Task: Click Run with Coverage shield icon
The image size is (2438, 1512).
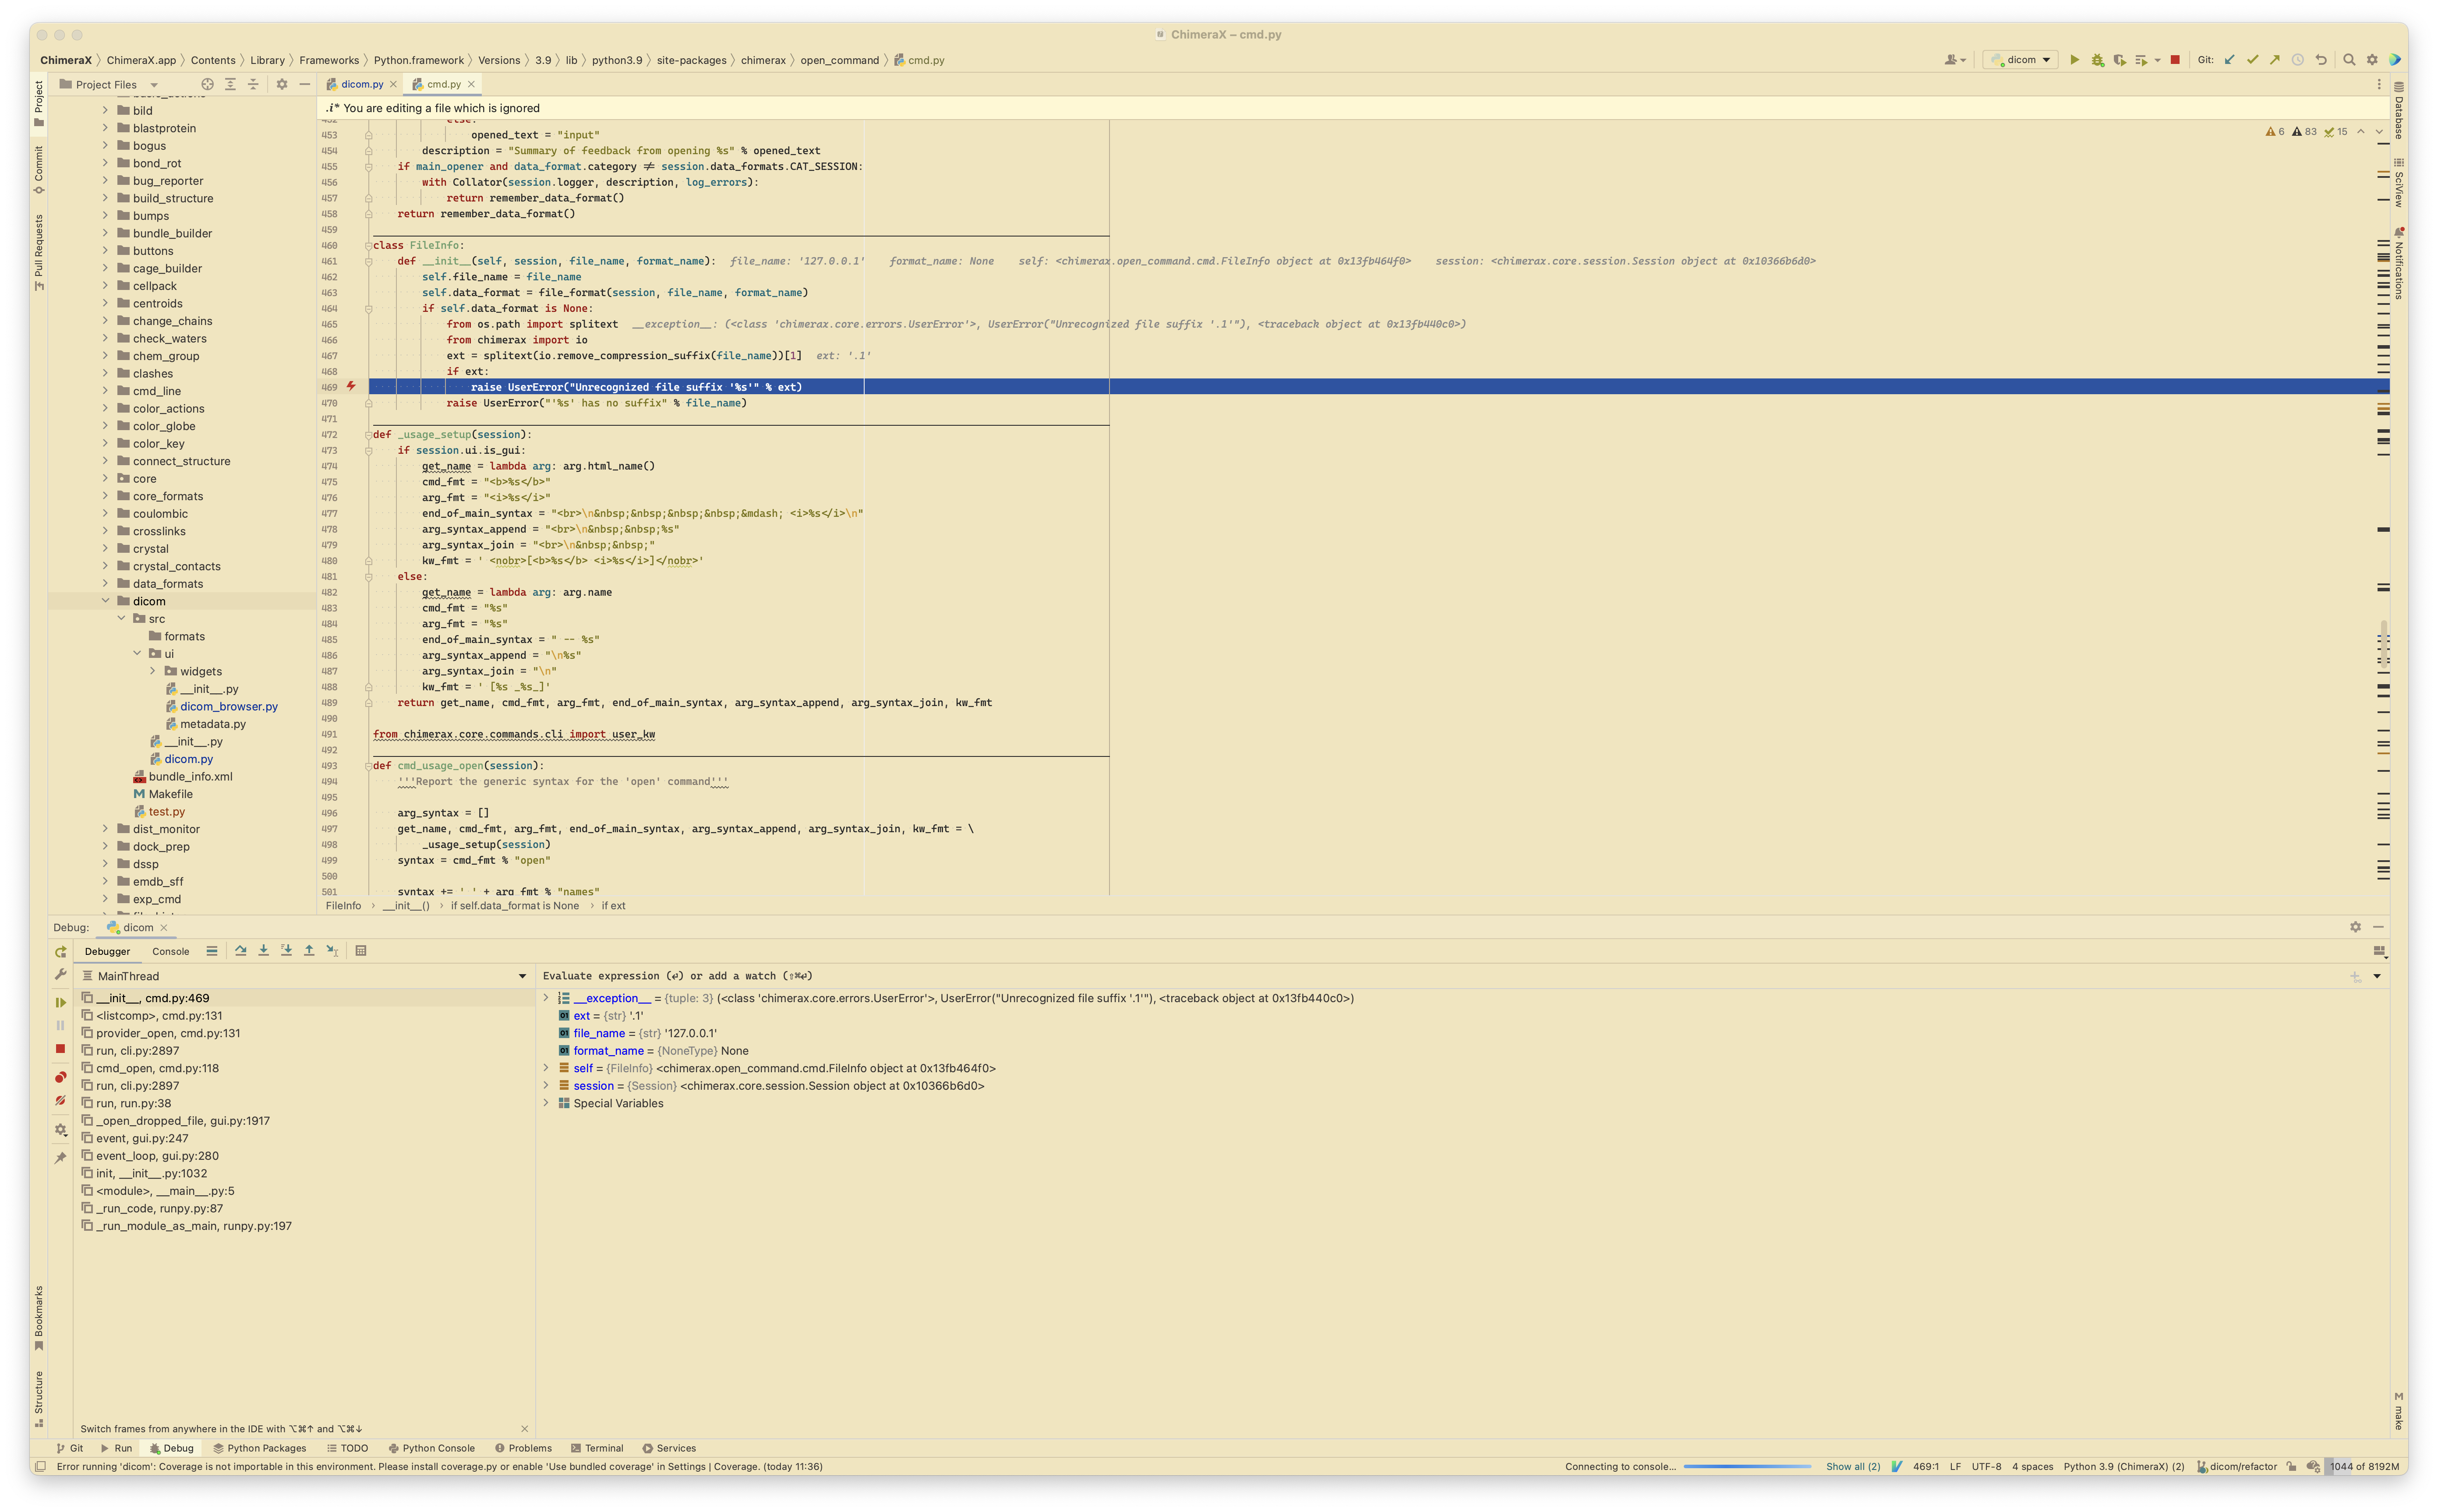Action: 2119,60
